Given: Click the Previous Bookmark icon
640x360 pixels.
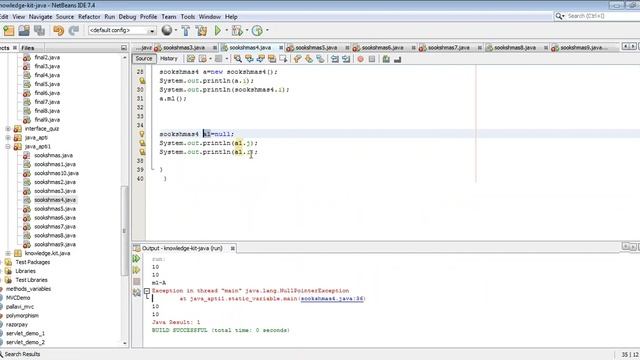Looking at the screenshot, I should click(298, 59).
